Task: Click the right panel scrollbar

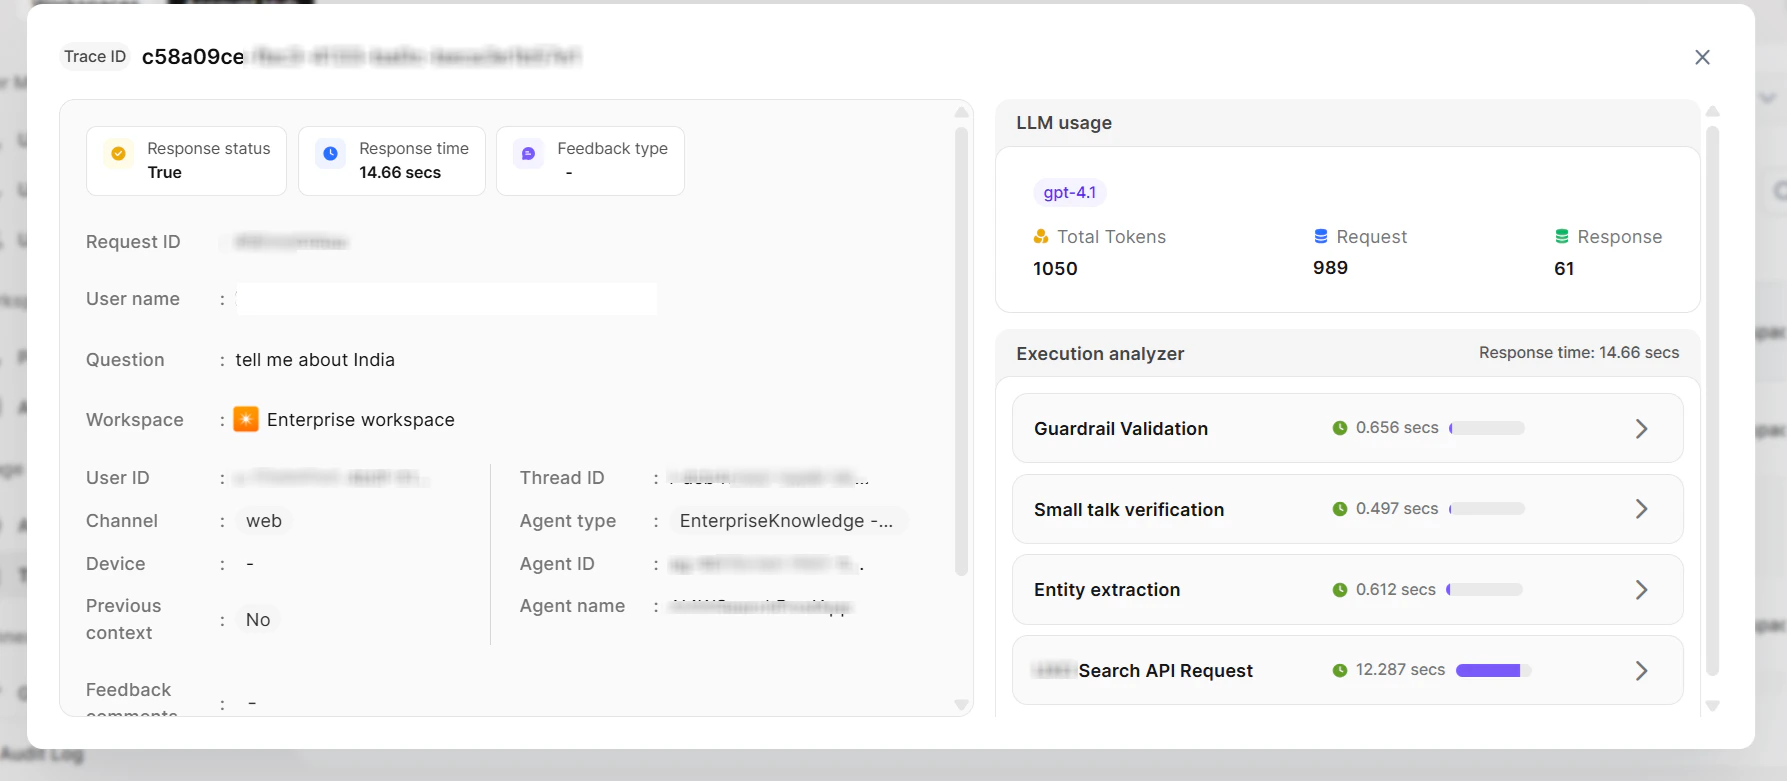Action: coord(1712,400)
